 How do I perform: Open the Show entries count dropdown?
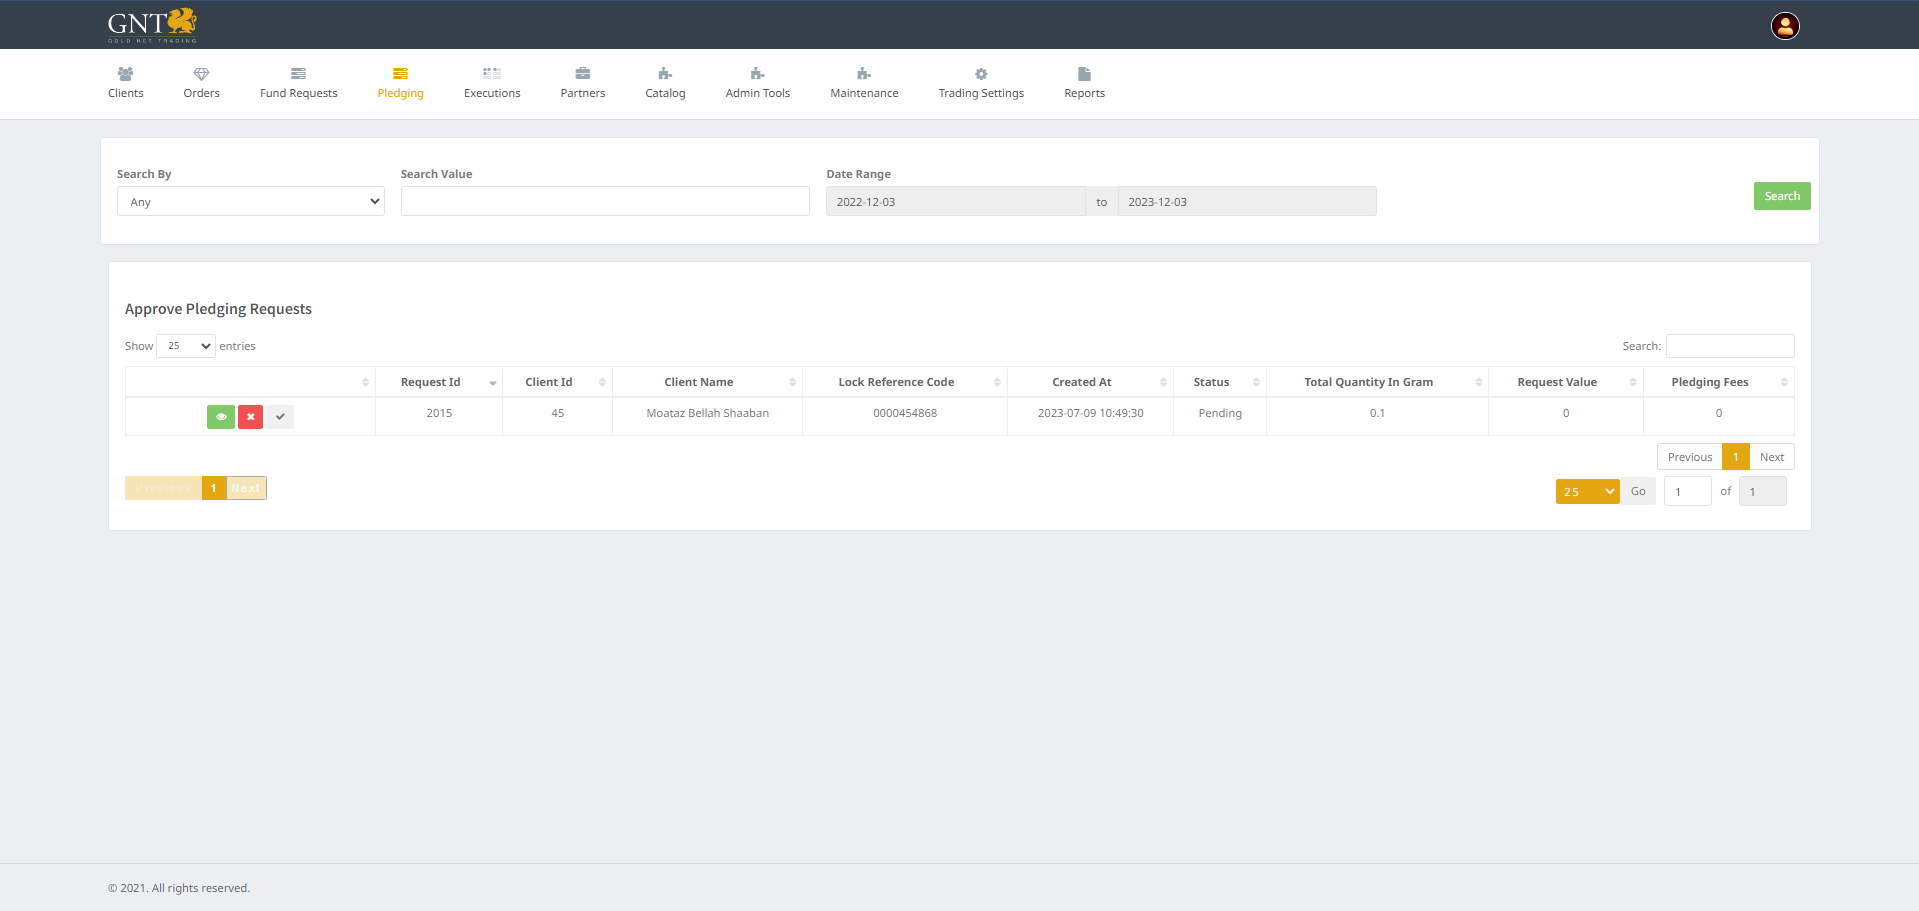point(186,346)
